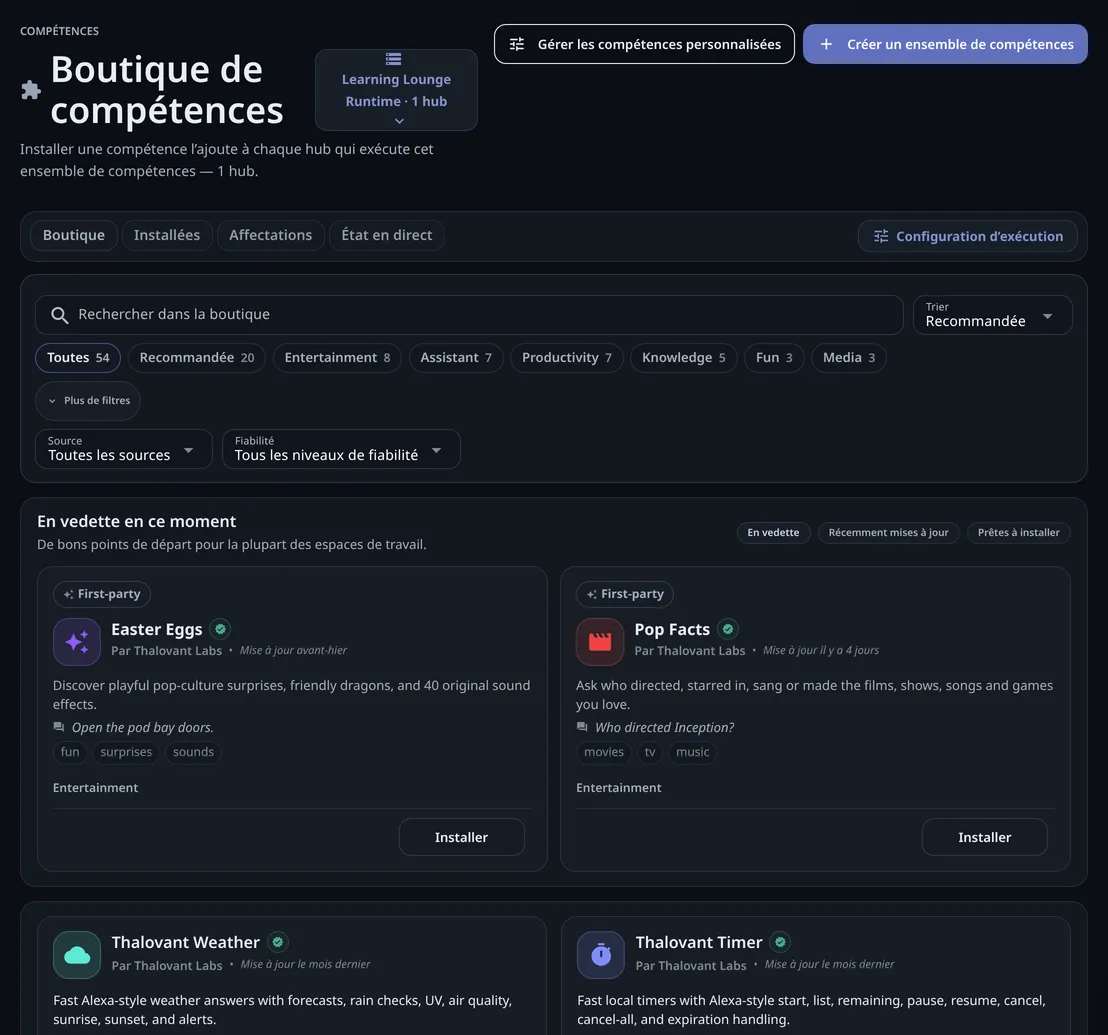The image size is (1108, 1035).
Task: Open the Source Toutes les sources dropdown
Action: (x=124, y=449)
